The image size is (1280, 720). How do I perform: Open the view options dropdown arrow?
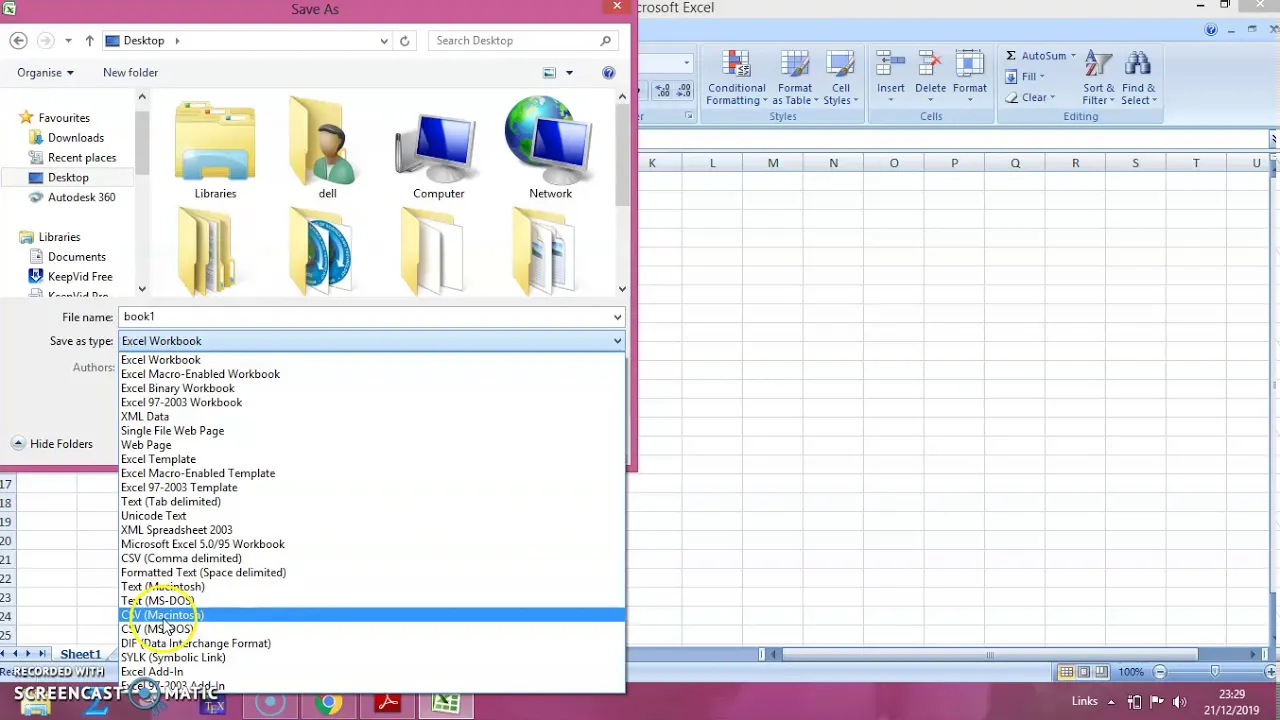569,73
